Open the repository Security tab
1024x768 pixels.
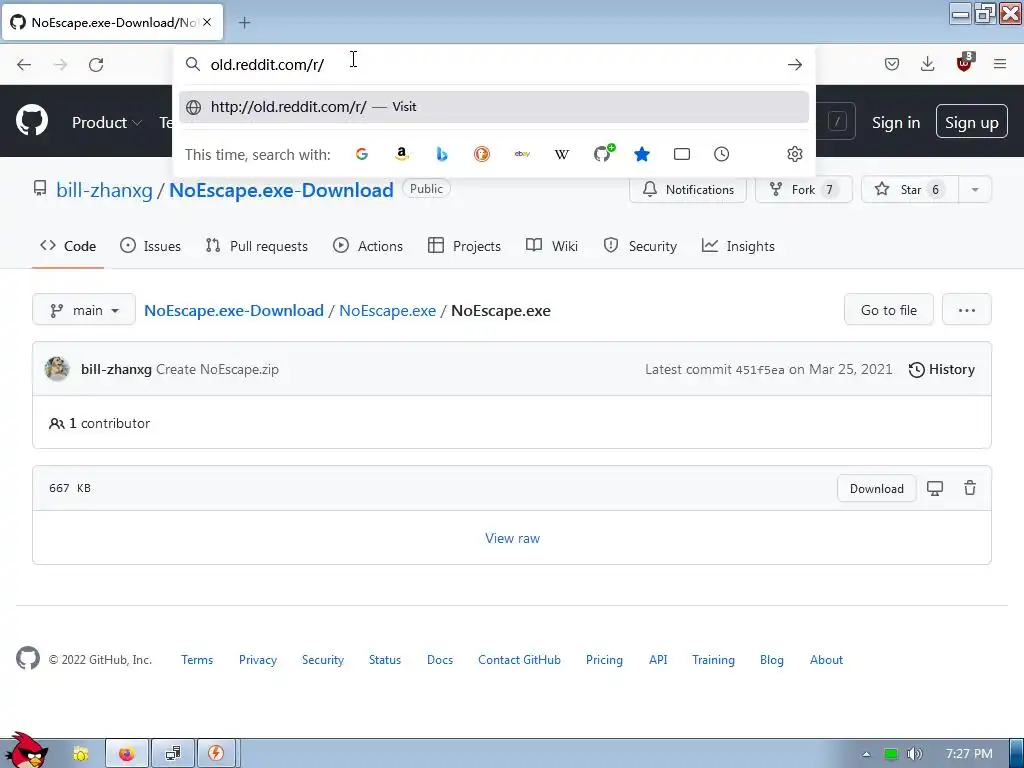pyautogui.click(x=640, y=246)
